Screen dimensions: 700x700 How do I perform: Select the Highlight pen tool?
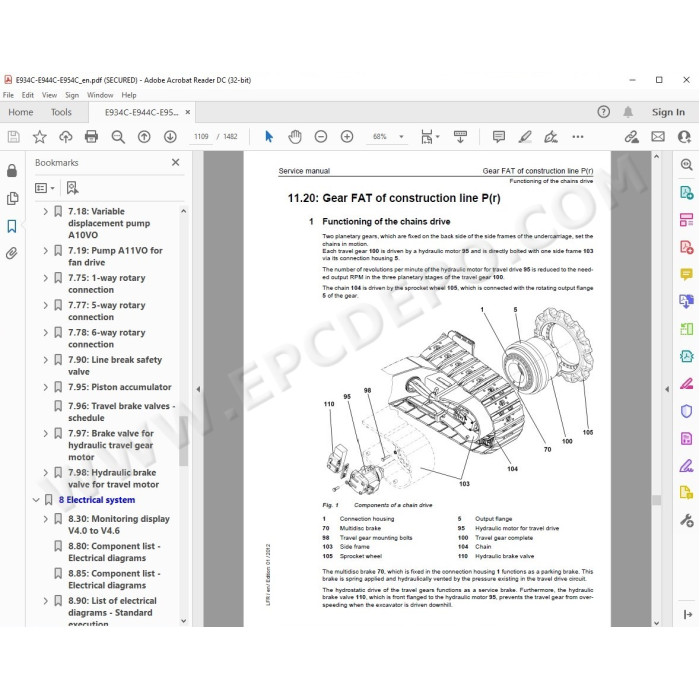tap(525, 137)
